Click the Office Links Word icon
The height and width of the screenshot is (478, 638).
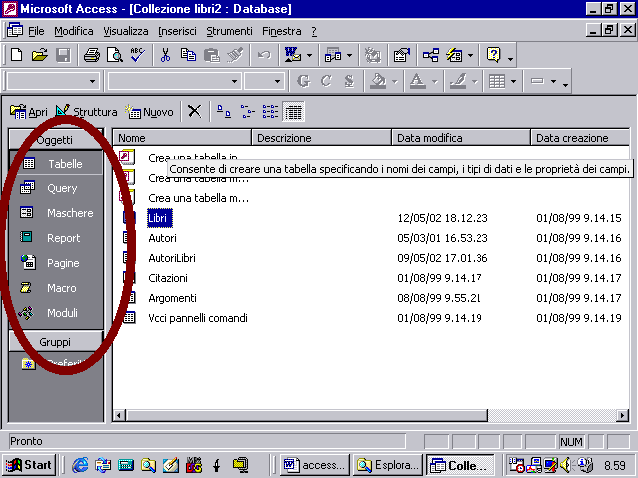[293, 55]
